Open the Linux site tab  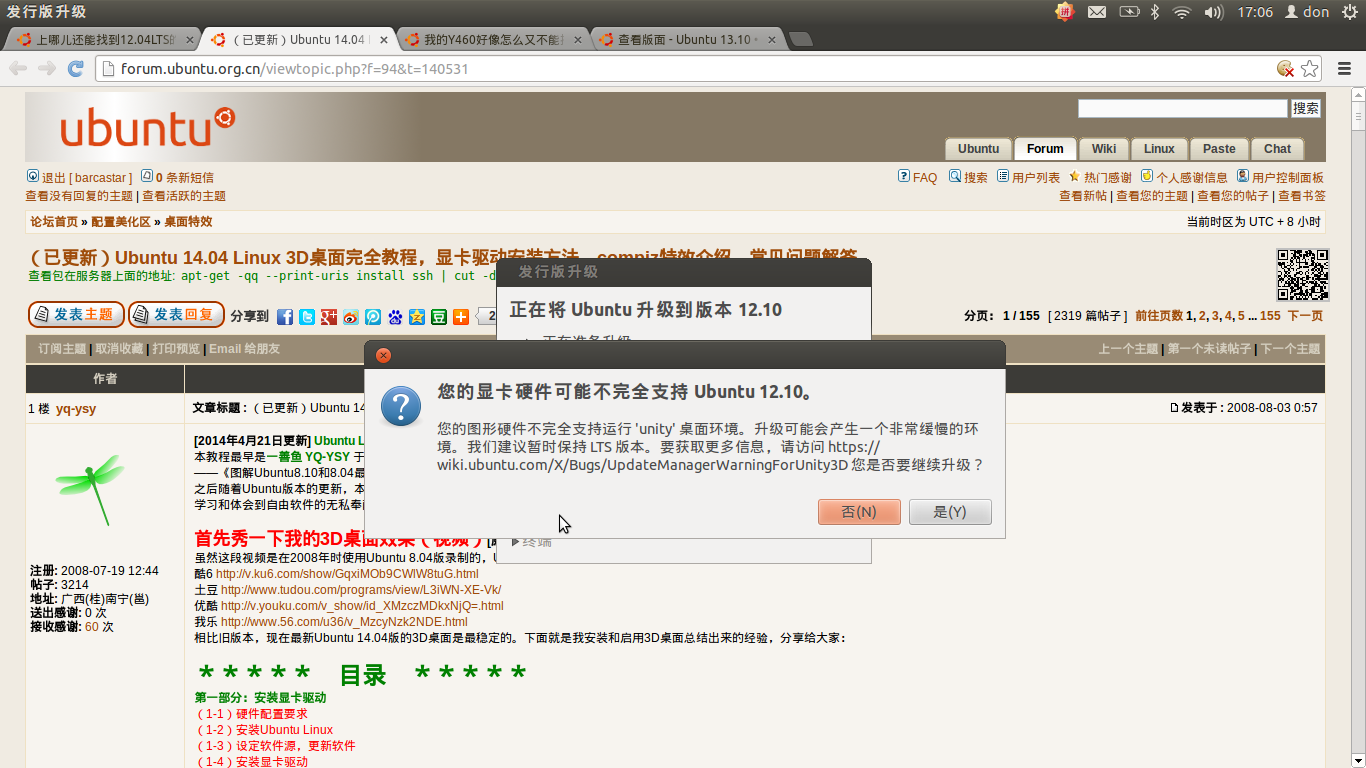pos(1159,149)
